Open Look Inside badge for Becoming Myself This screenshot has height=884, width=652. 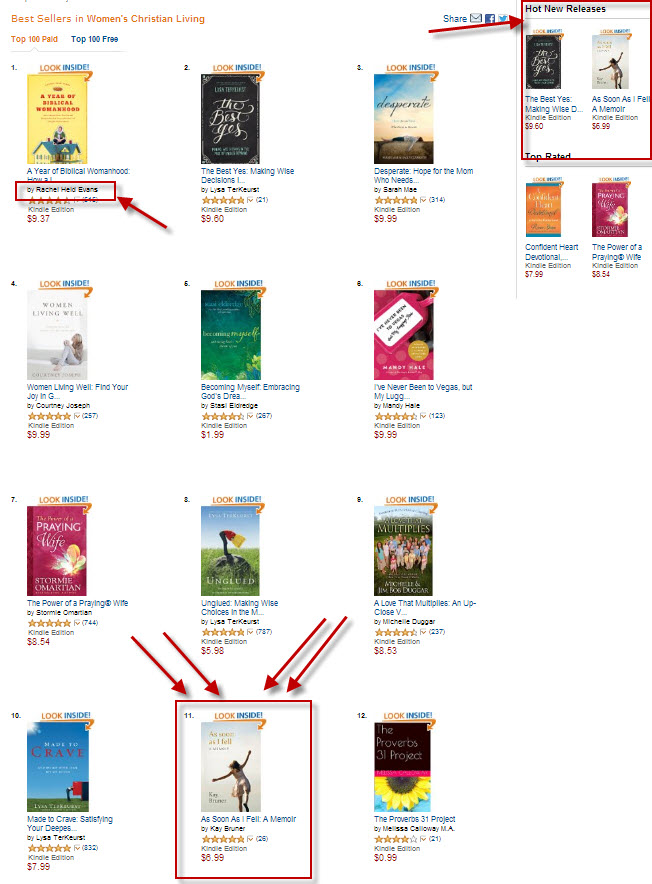click(x=239, y=284)
